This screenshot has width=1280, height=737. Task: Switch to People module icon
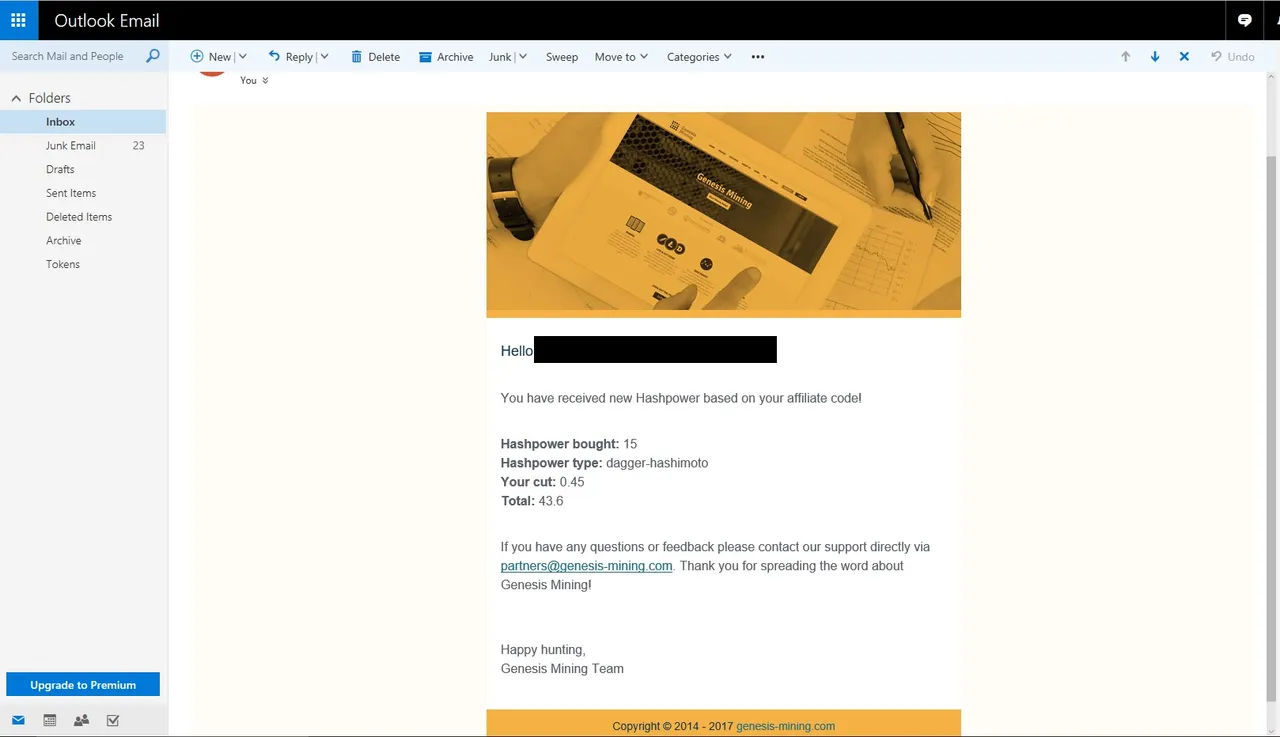pyautogui.click(x=81, y=720)
